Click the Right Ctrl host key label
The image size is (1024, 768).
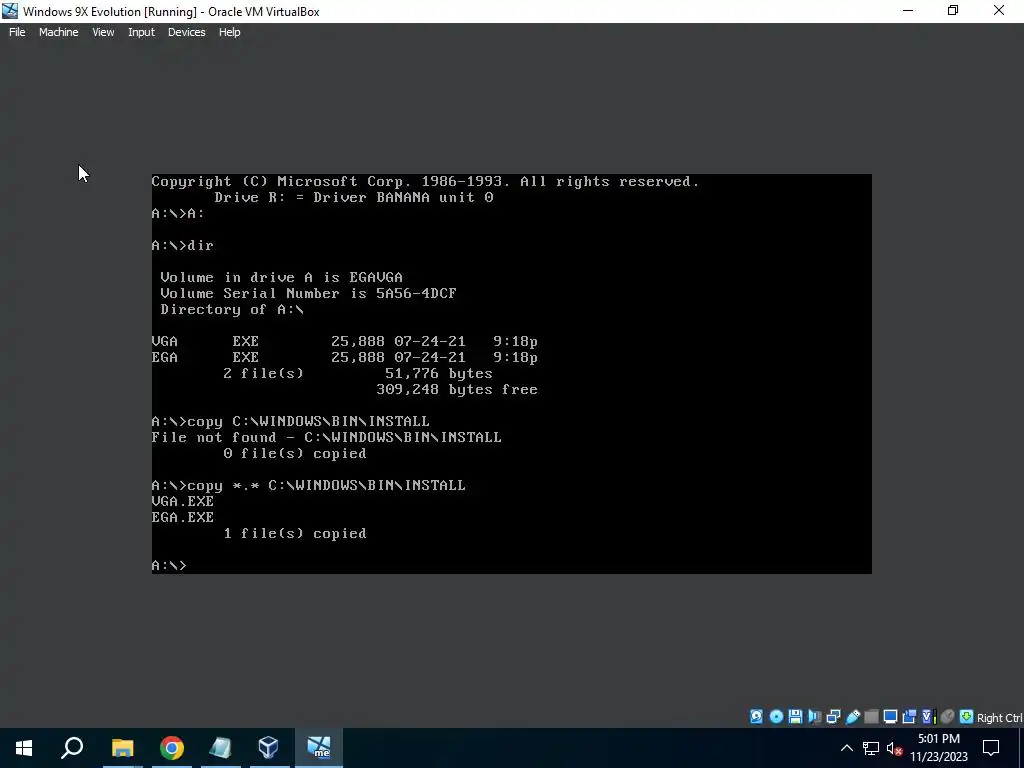[1000, 718]
